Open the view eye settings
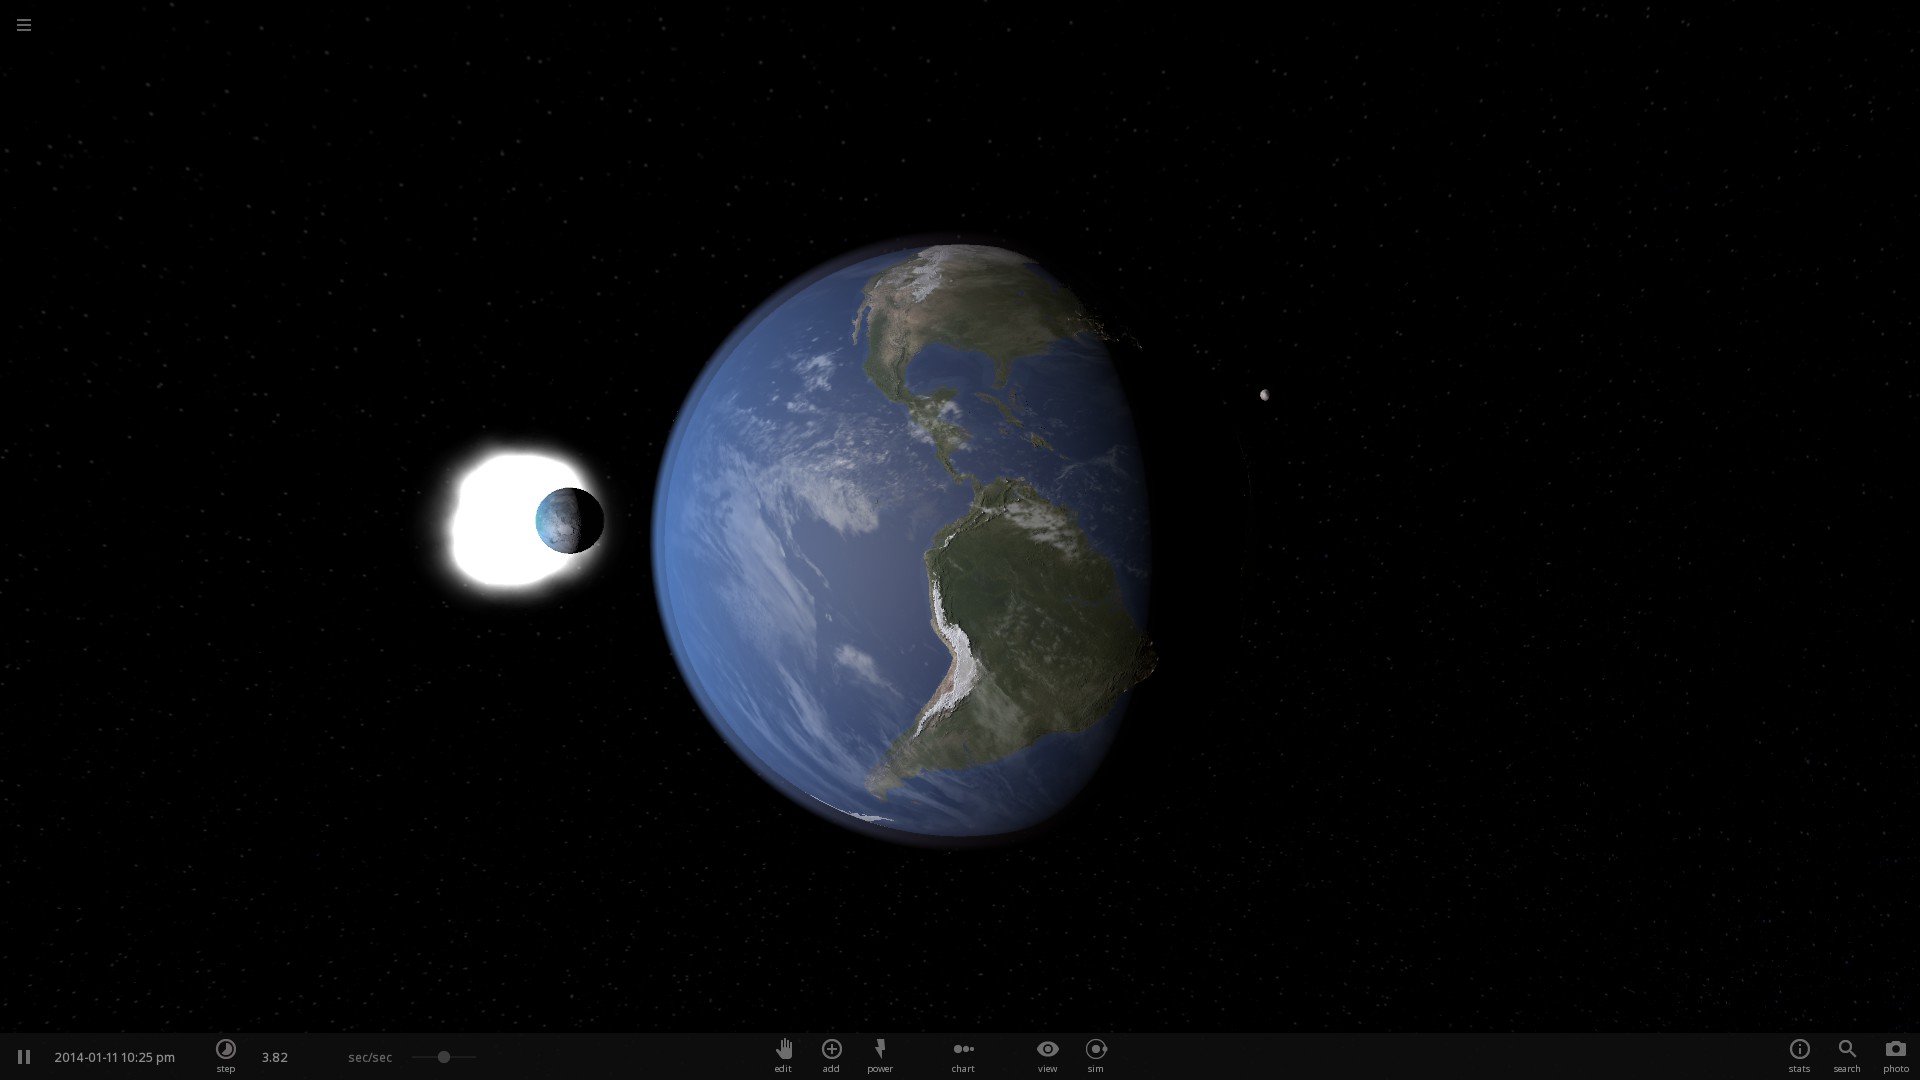The height and width of the screenshot is (1080, 1920). pos(1047,1053)
